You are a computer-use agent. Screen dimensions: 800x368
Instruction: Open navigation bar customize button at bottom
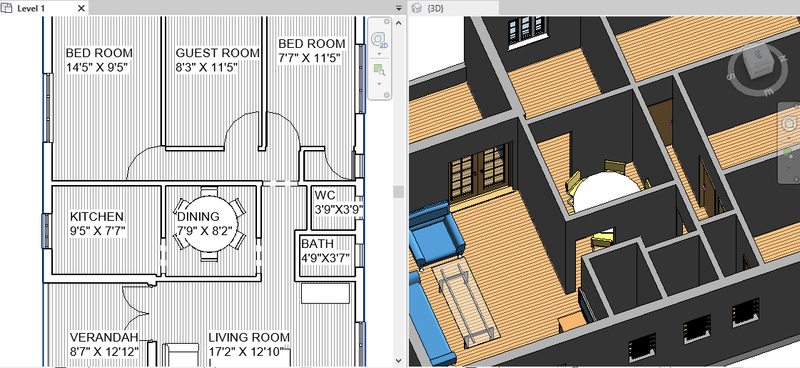(x=387, y=95)
